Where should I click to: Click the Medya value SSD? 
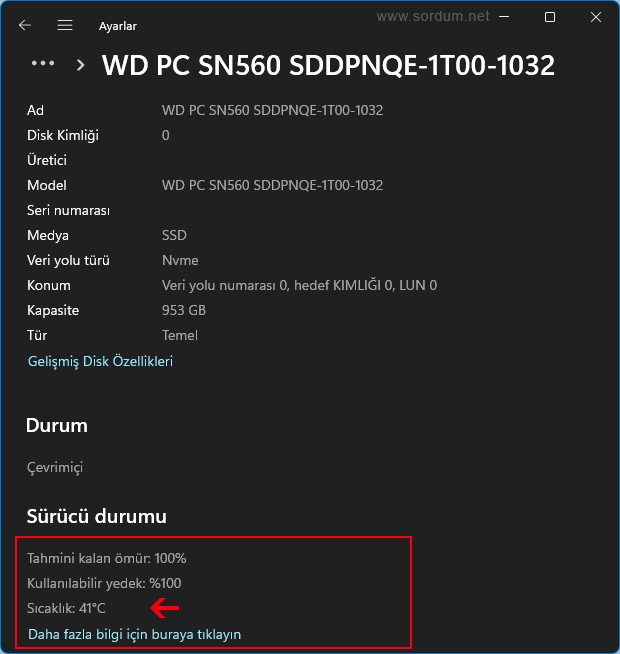174,235
